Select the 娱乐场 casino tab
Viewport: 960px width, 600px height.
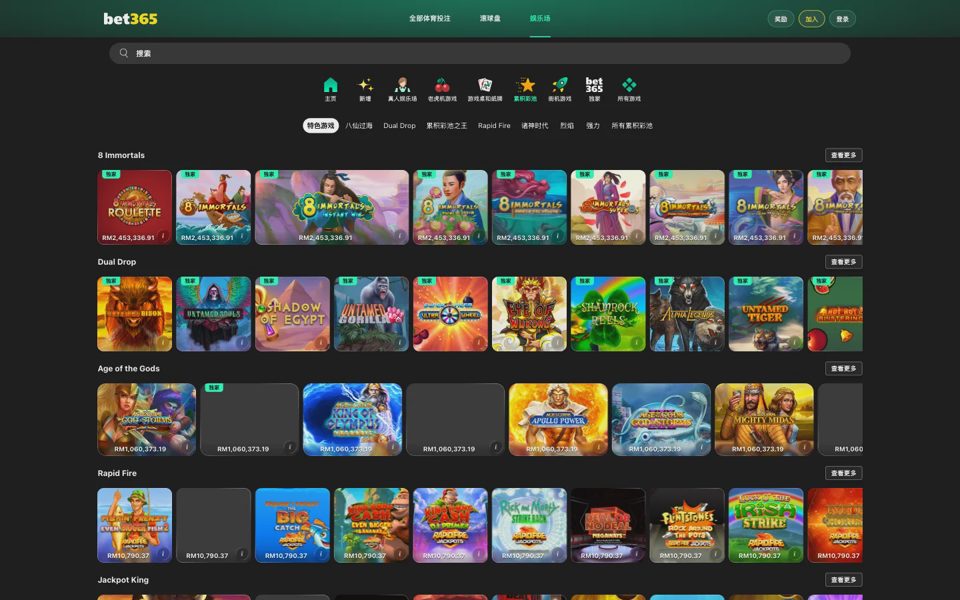(x=540, y=18)
